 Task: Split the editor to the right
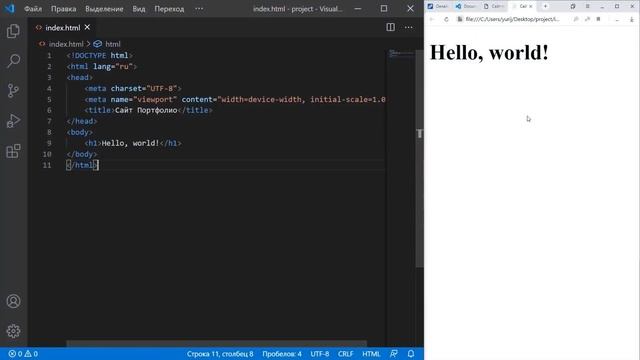[391, 27]
